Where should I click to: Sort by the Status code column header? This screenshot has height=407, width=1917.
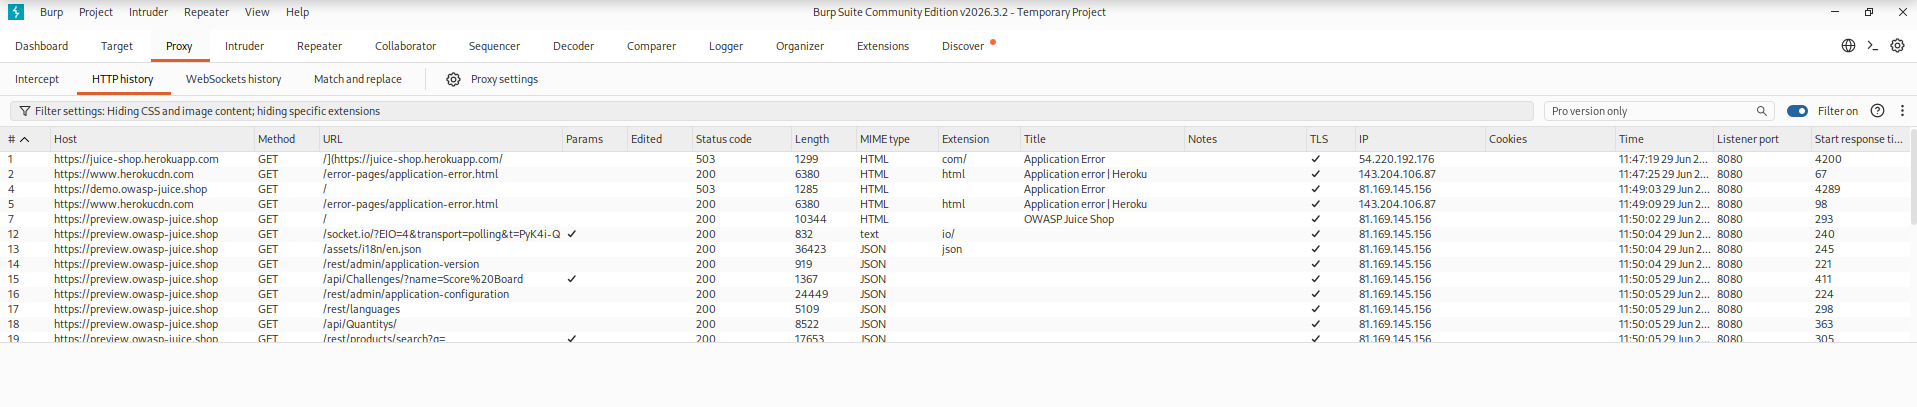pyautogui.click(x=740, y=139)
